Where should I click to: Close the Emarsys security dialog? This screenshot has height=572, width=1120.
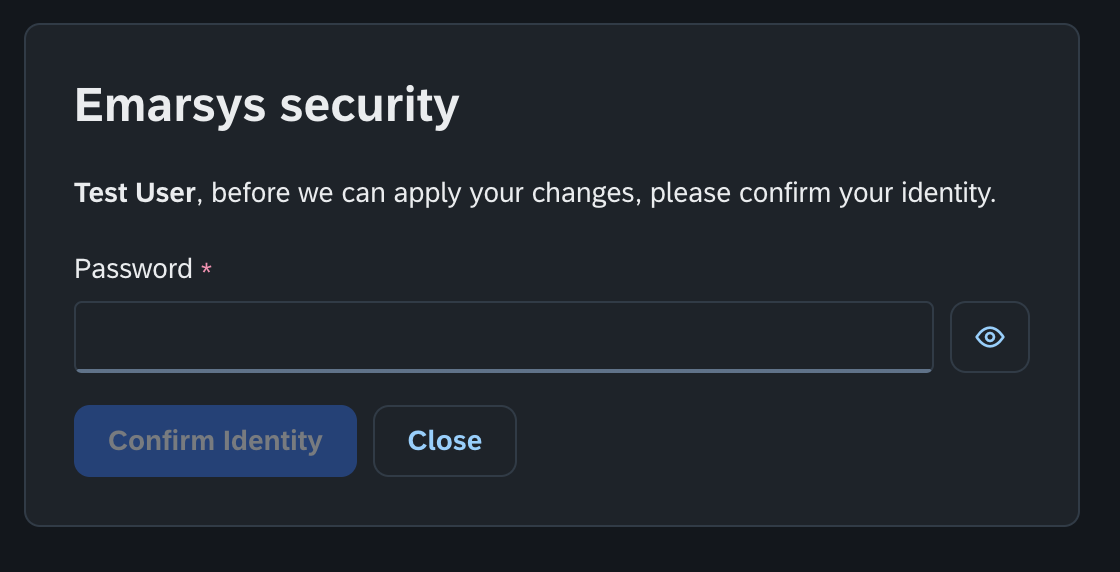(x=444, y=441)
